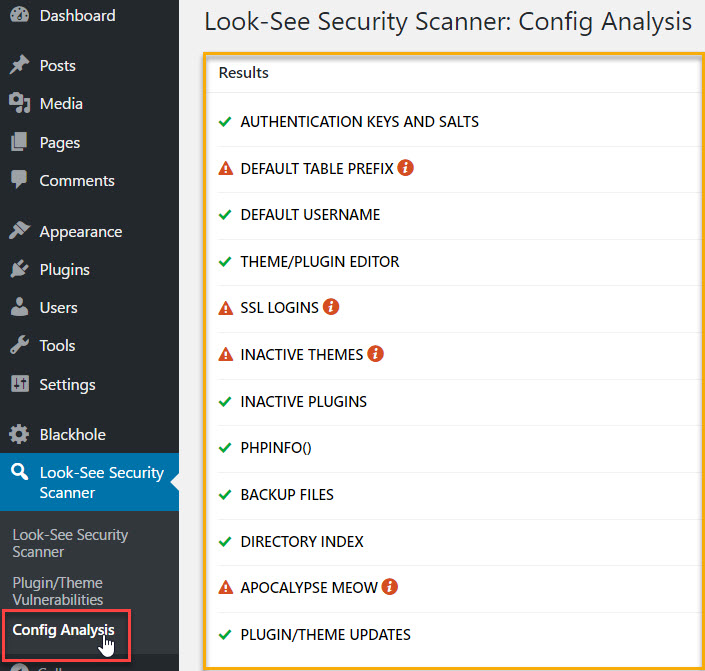Viewport: 705px width, 671px height.
Task: Click the Appearance paintbrush icon
Action: [19, 231]
